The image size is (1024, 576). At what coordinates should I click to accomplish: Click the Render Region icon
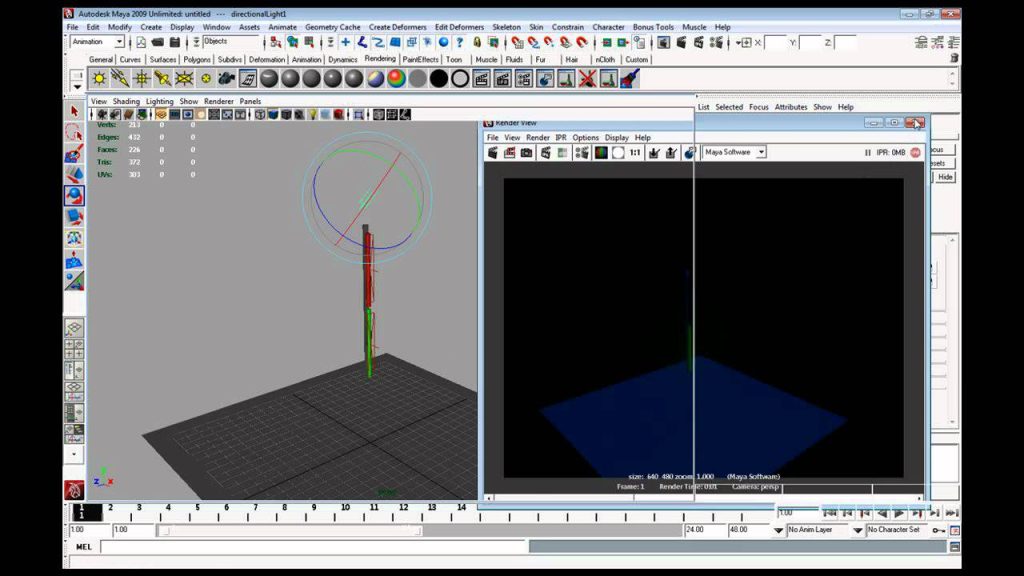click(x=509, y=152)
